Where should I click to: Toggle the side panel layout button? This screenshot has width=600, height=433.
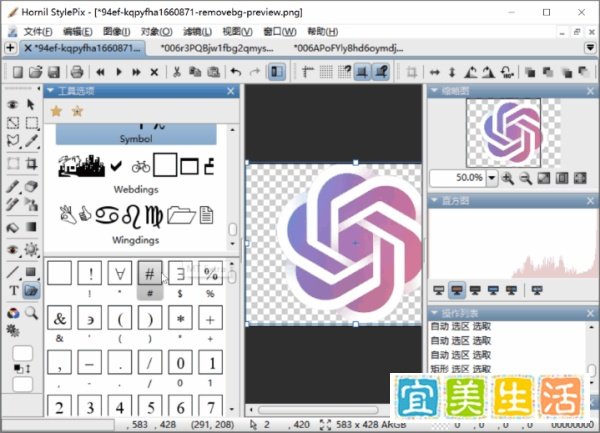277,72
